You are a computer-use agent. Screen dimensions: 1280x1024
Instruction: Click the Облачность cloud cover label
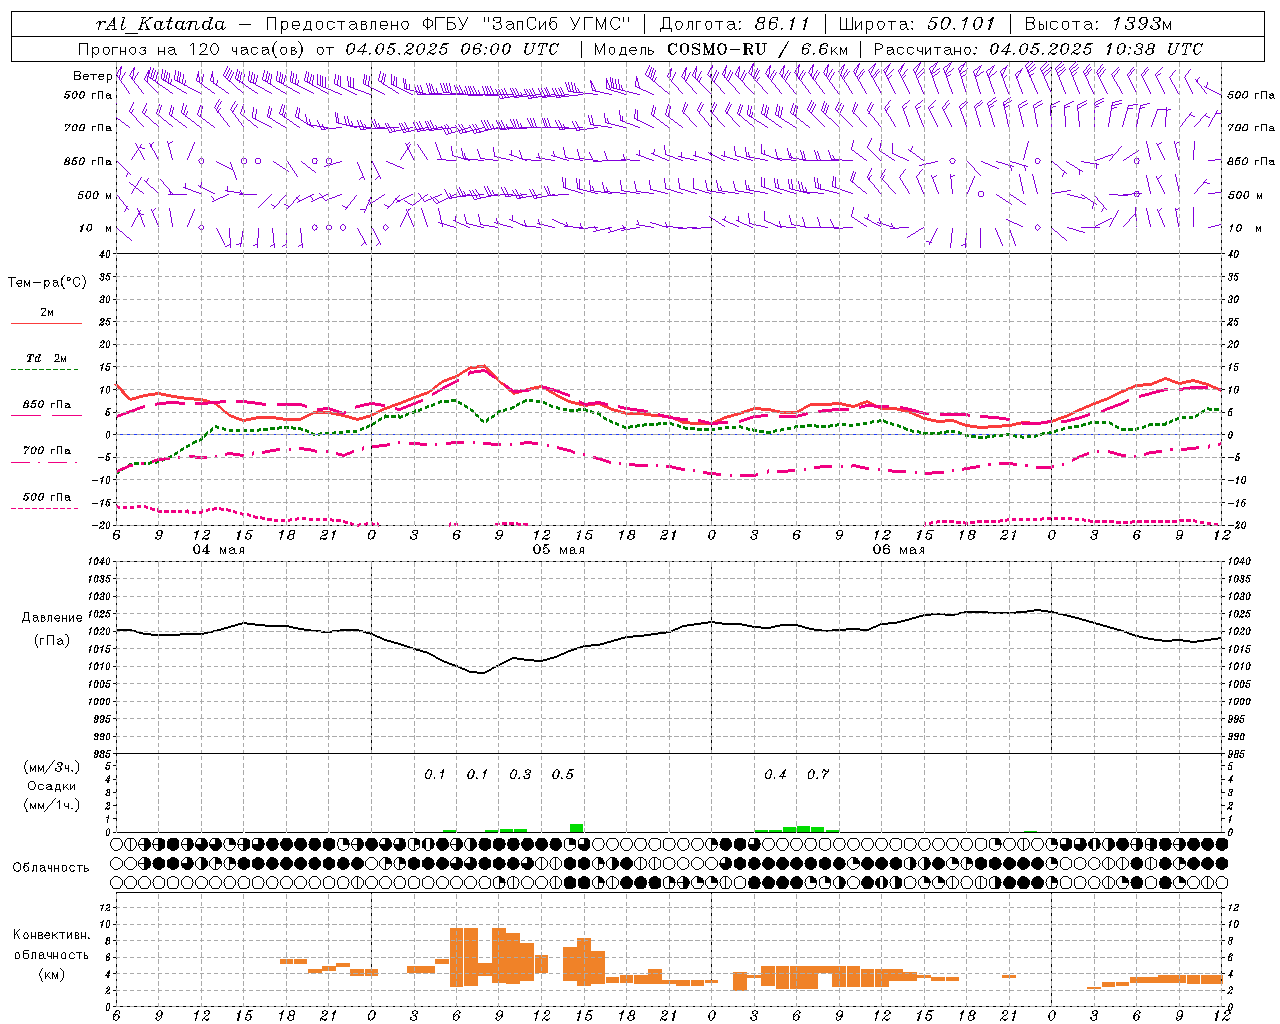51,868
